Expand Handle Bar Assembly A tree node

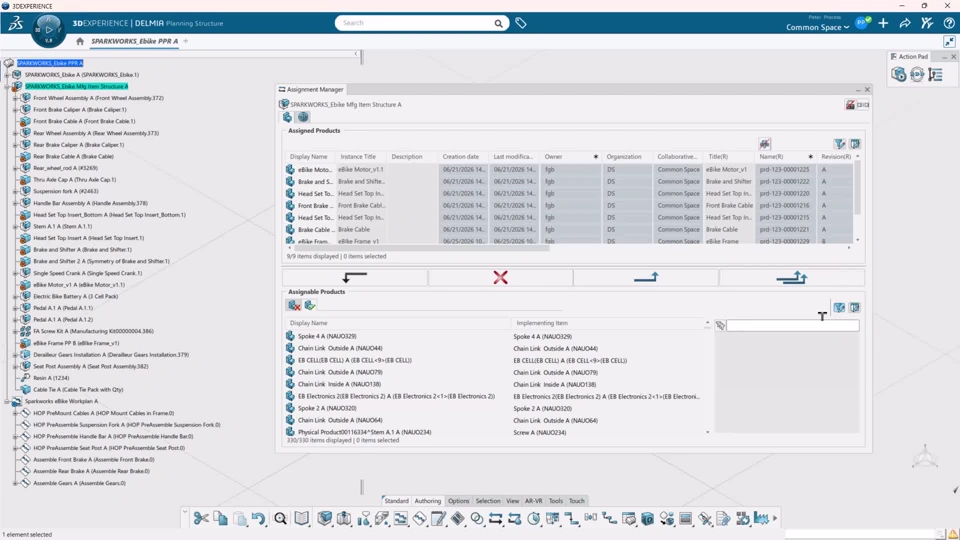(16, 203)
